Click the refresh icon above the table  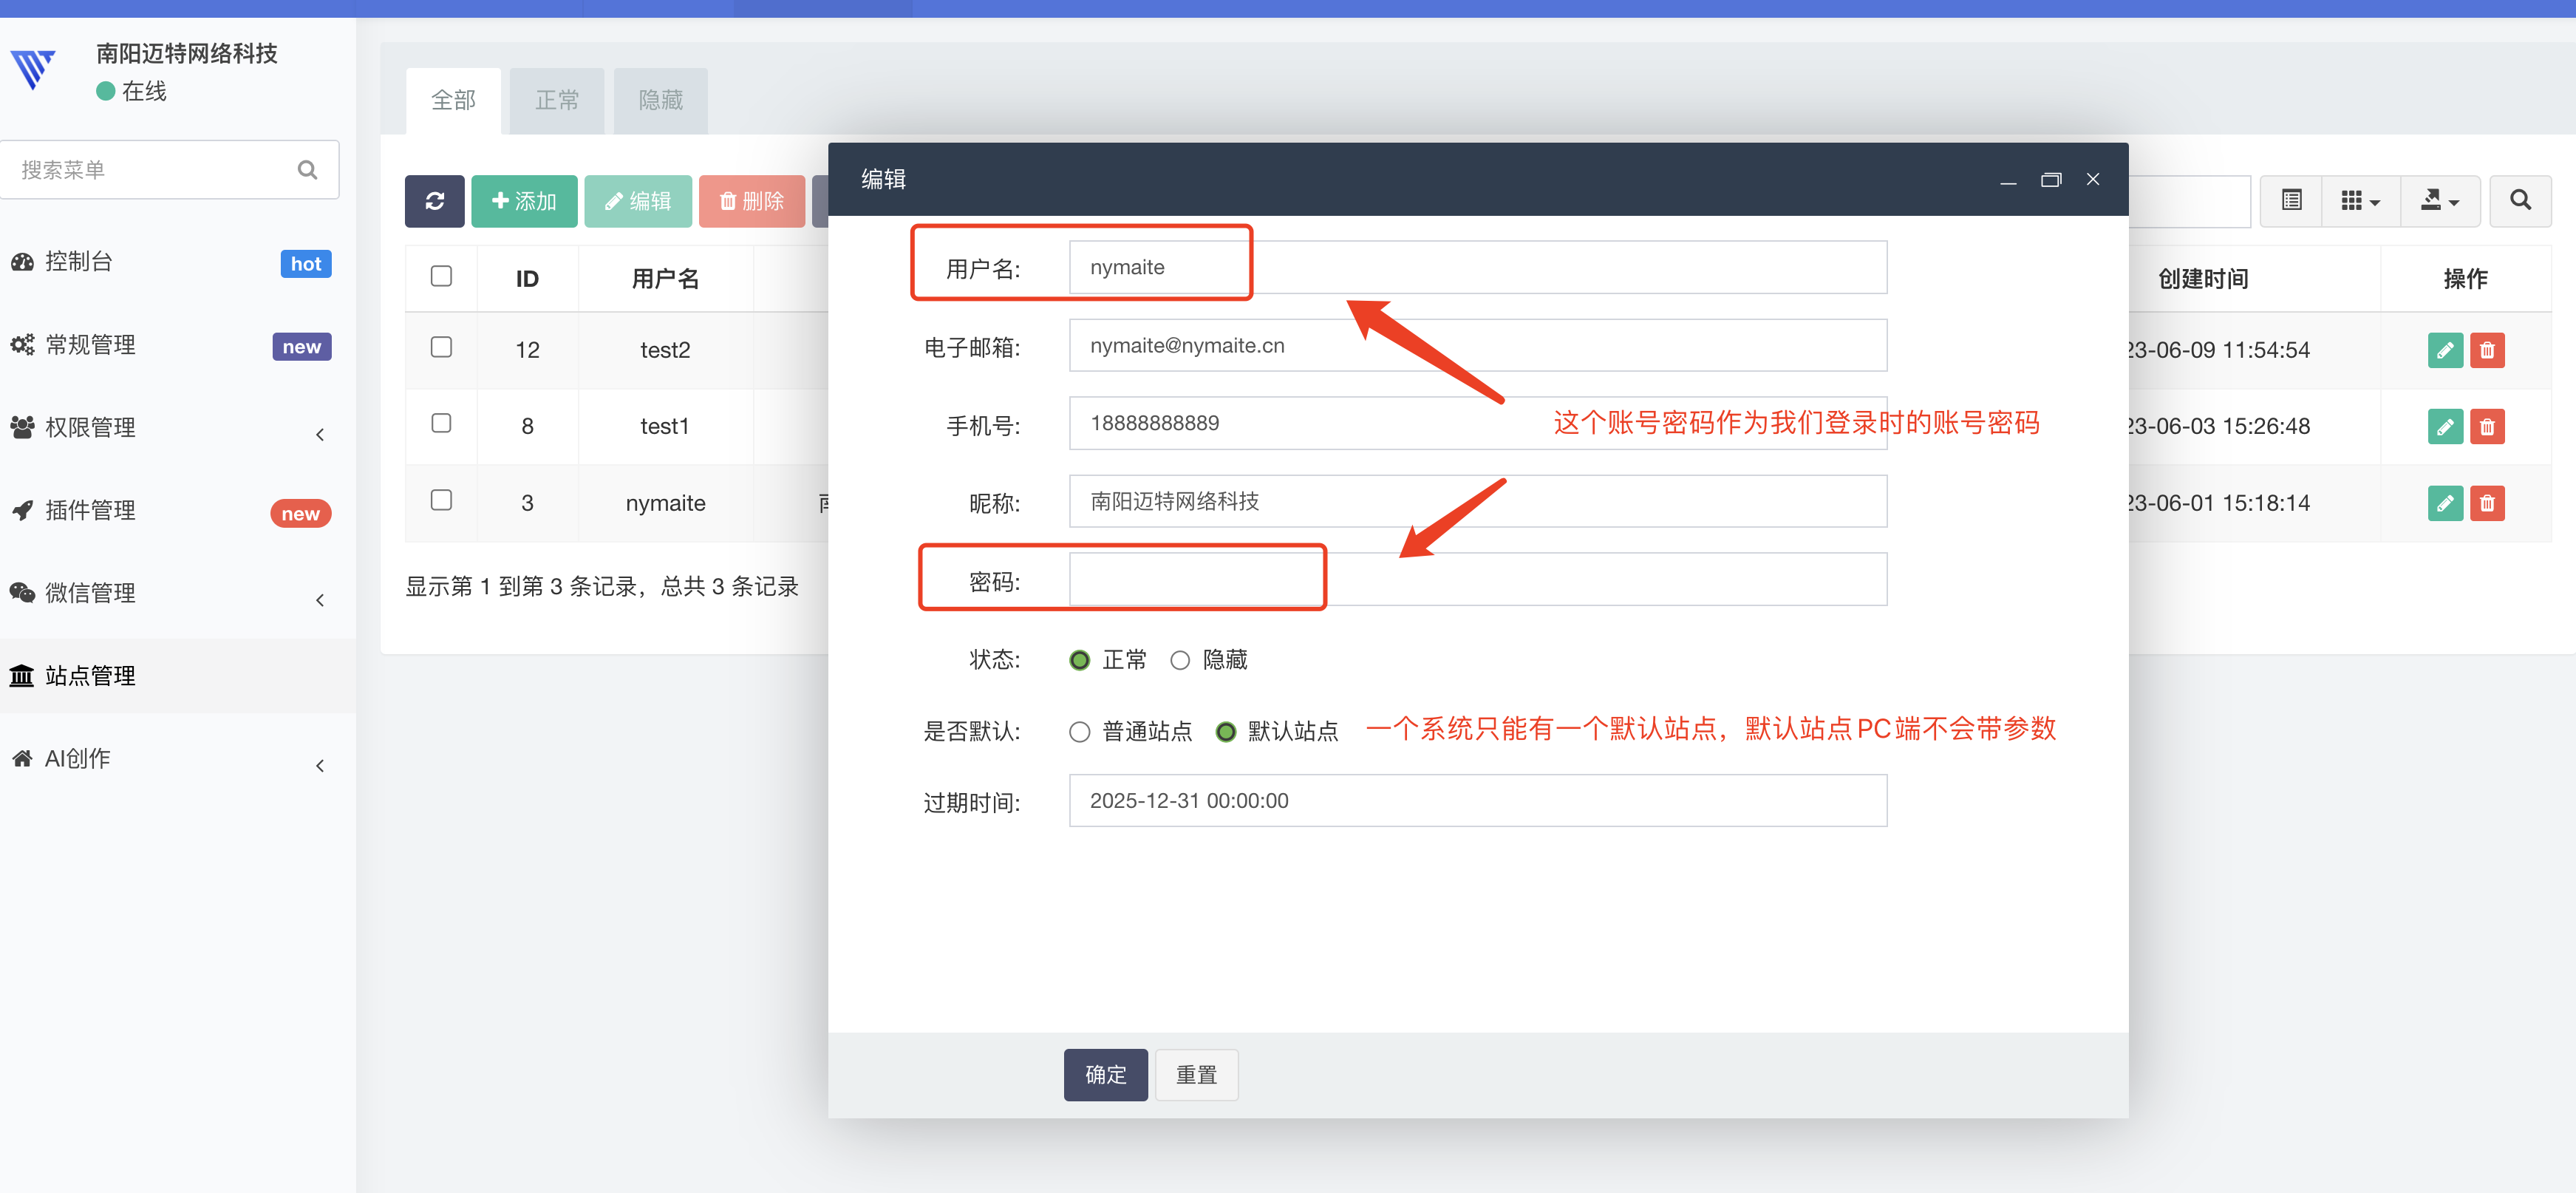(435, 201)
